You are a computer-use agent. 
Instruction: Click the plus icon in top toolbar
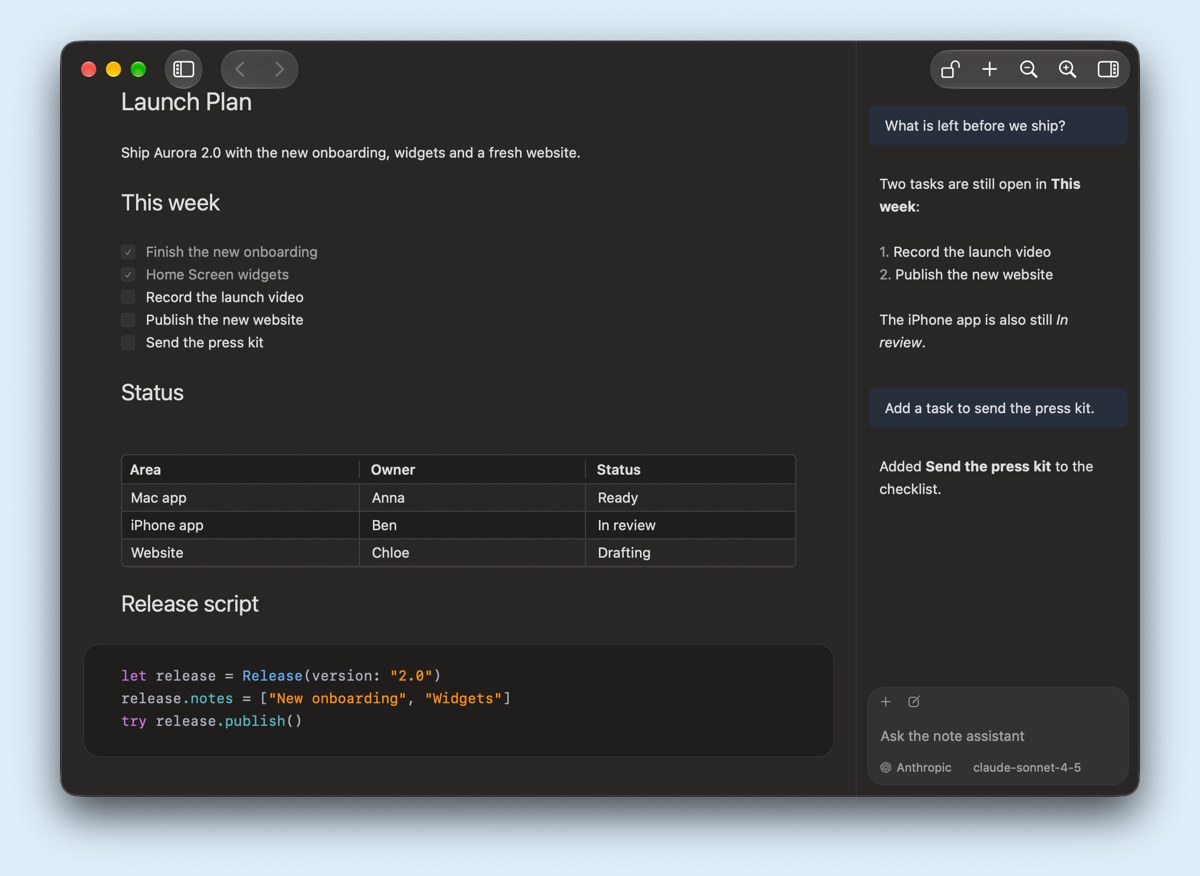[x=989, y=69]
